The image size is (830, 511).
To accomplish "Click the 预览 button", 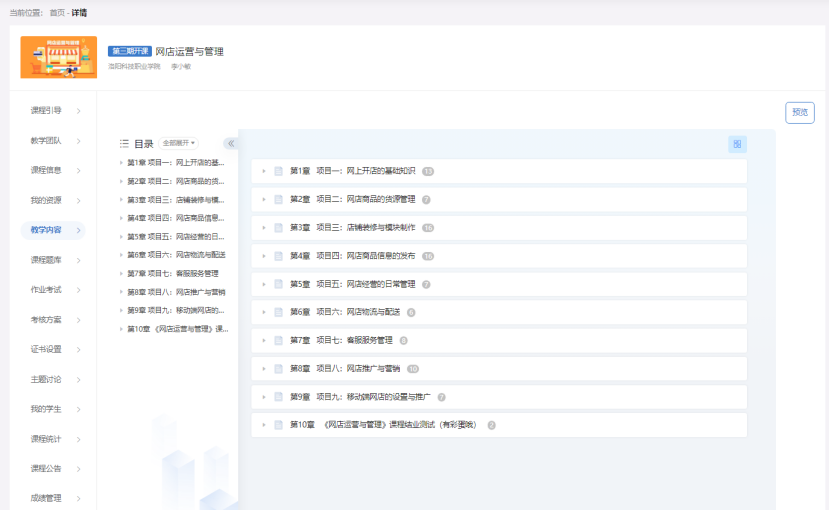I will pos(799,113).
